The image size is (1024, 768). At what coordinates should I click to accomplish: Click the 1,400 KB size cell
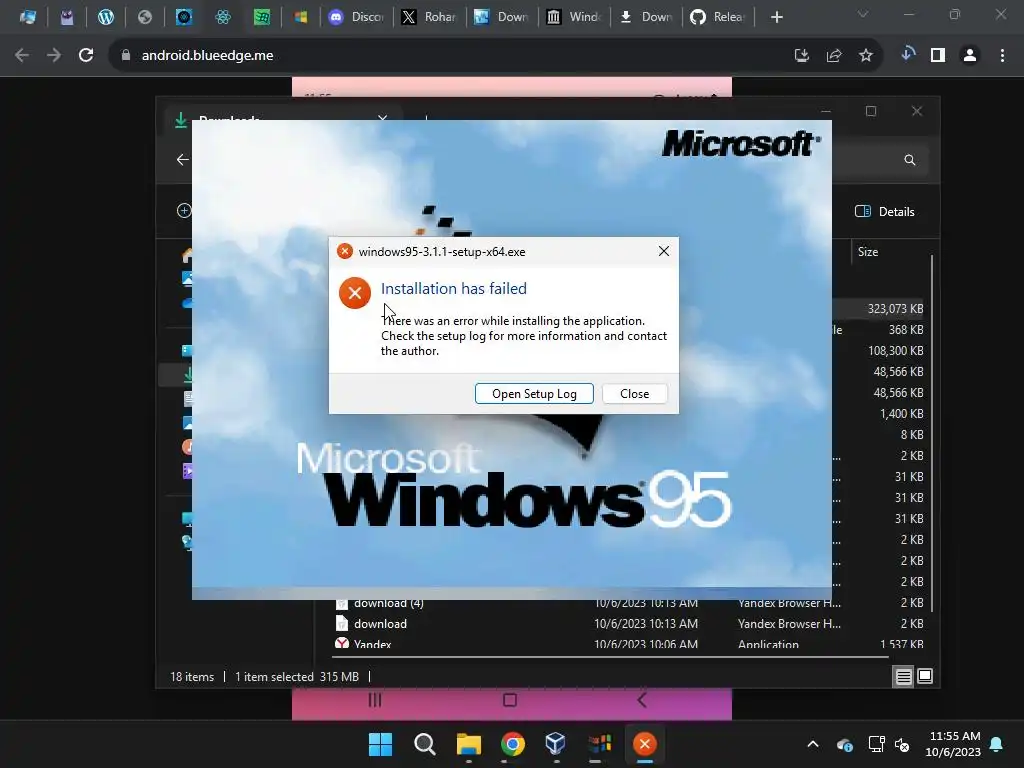tap(901, 413)
